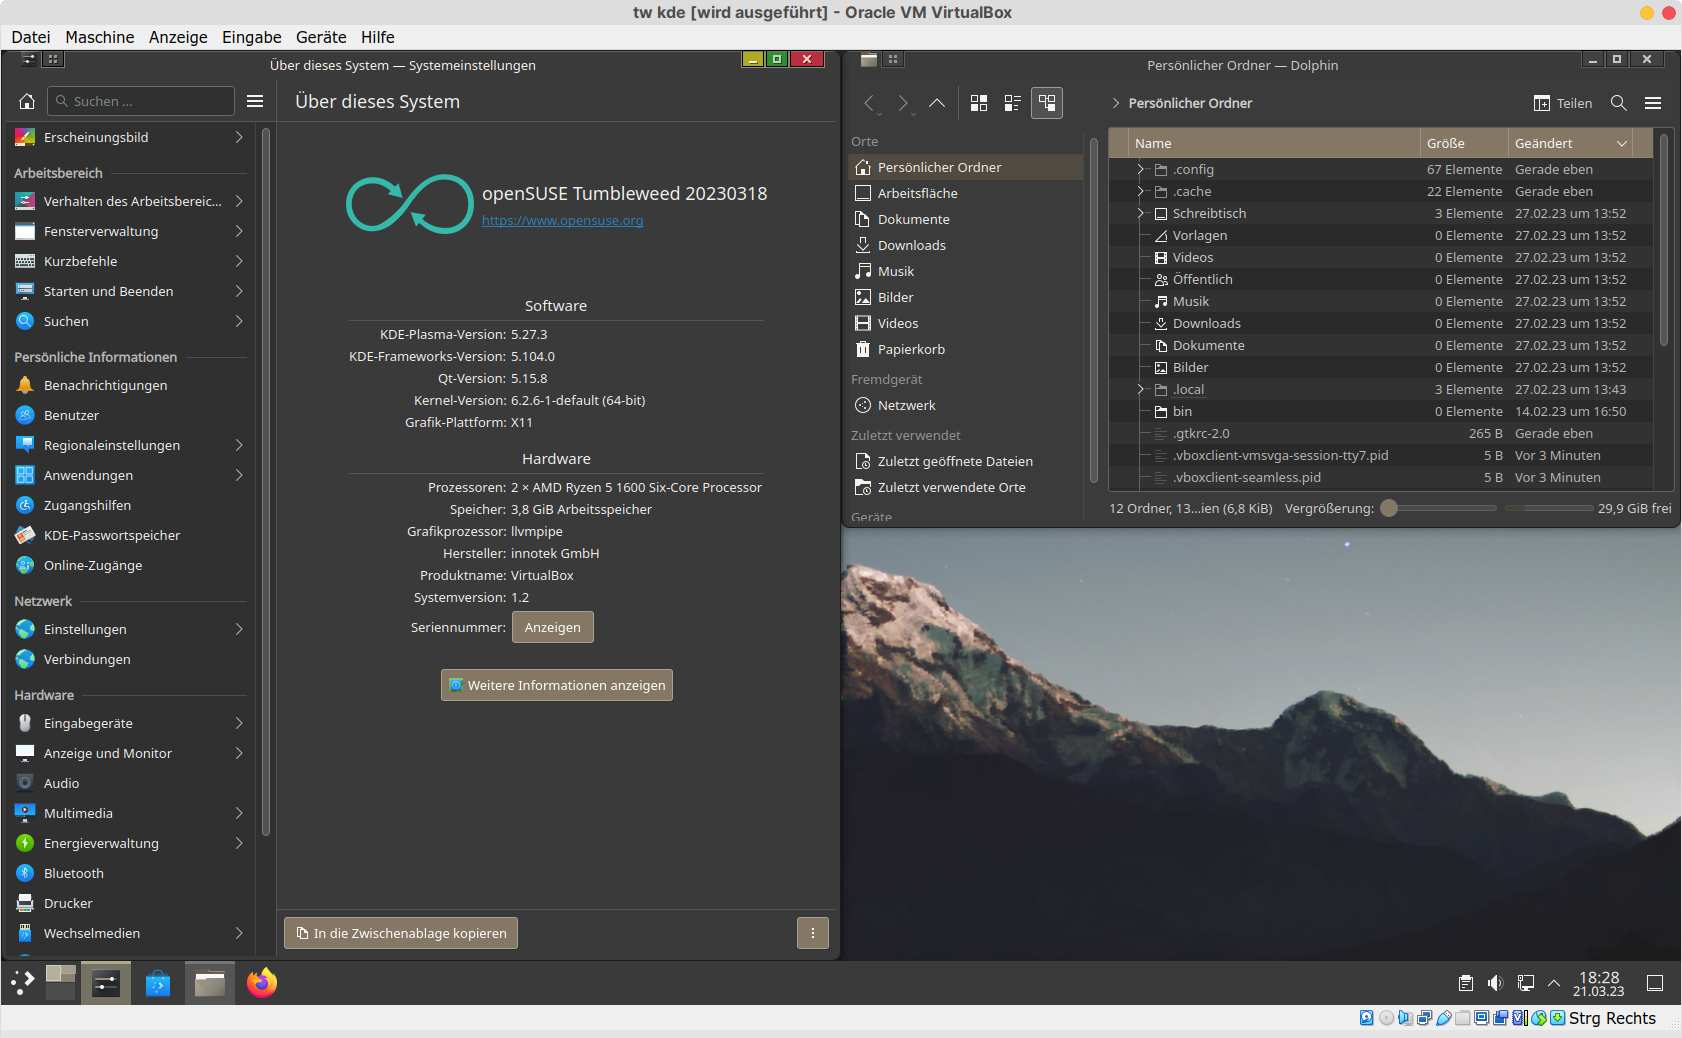Expand system tray hidden icons arrow

pyautogui.click(x=1554, y=983)
